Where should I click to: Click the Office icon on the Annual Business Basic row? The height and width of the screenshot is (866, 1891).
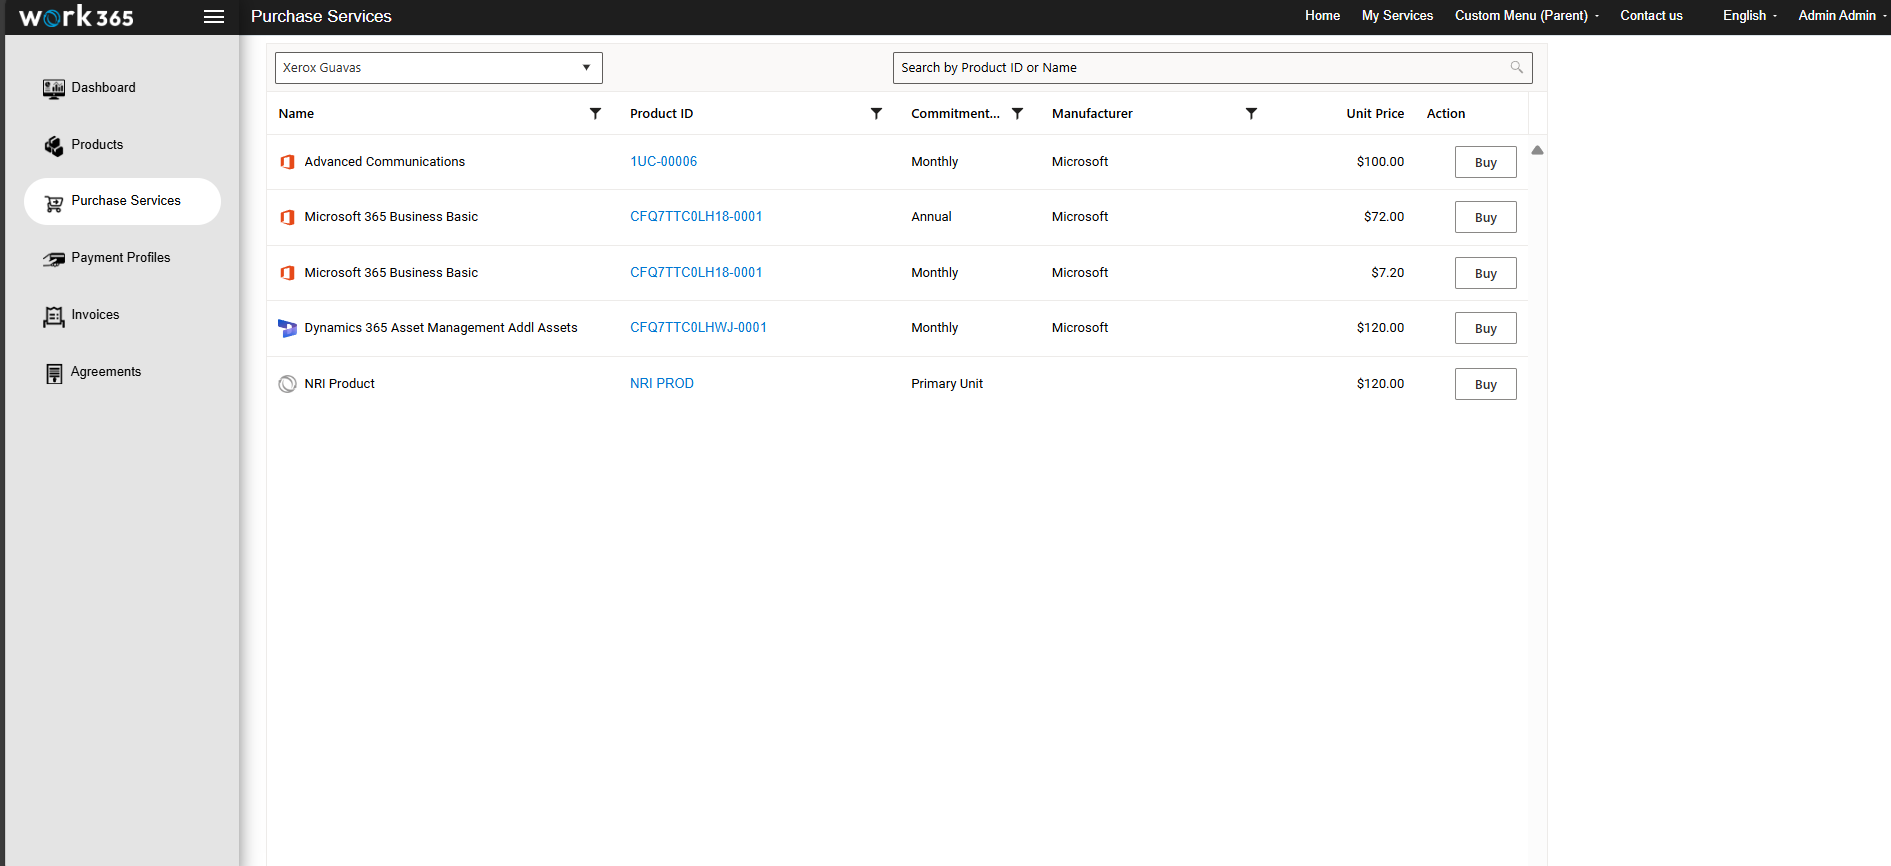287,217
